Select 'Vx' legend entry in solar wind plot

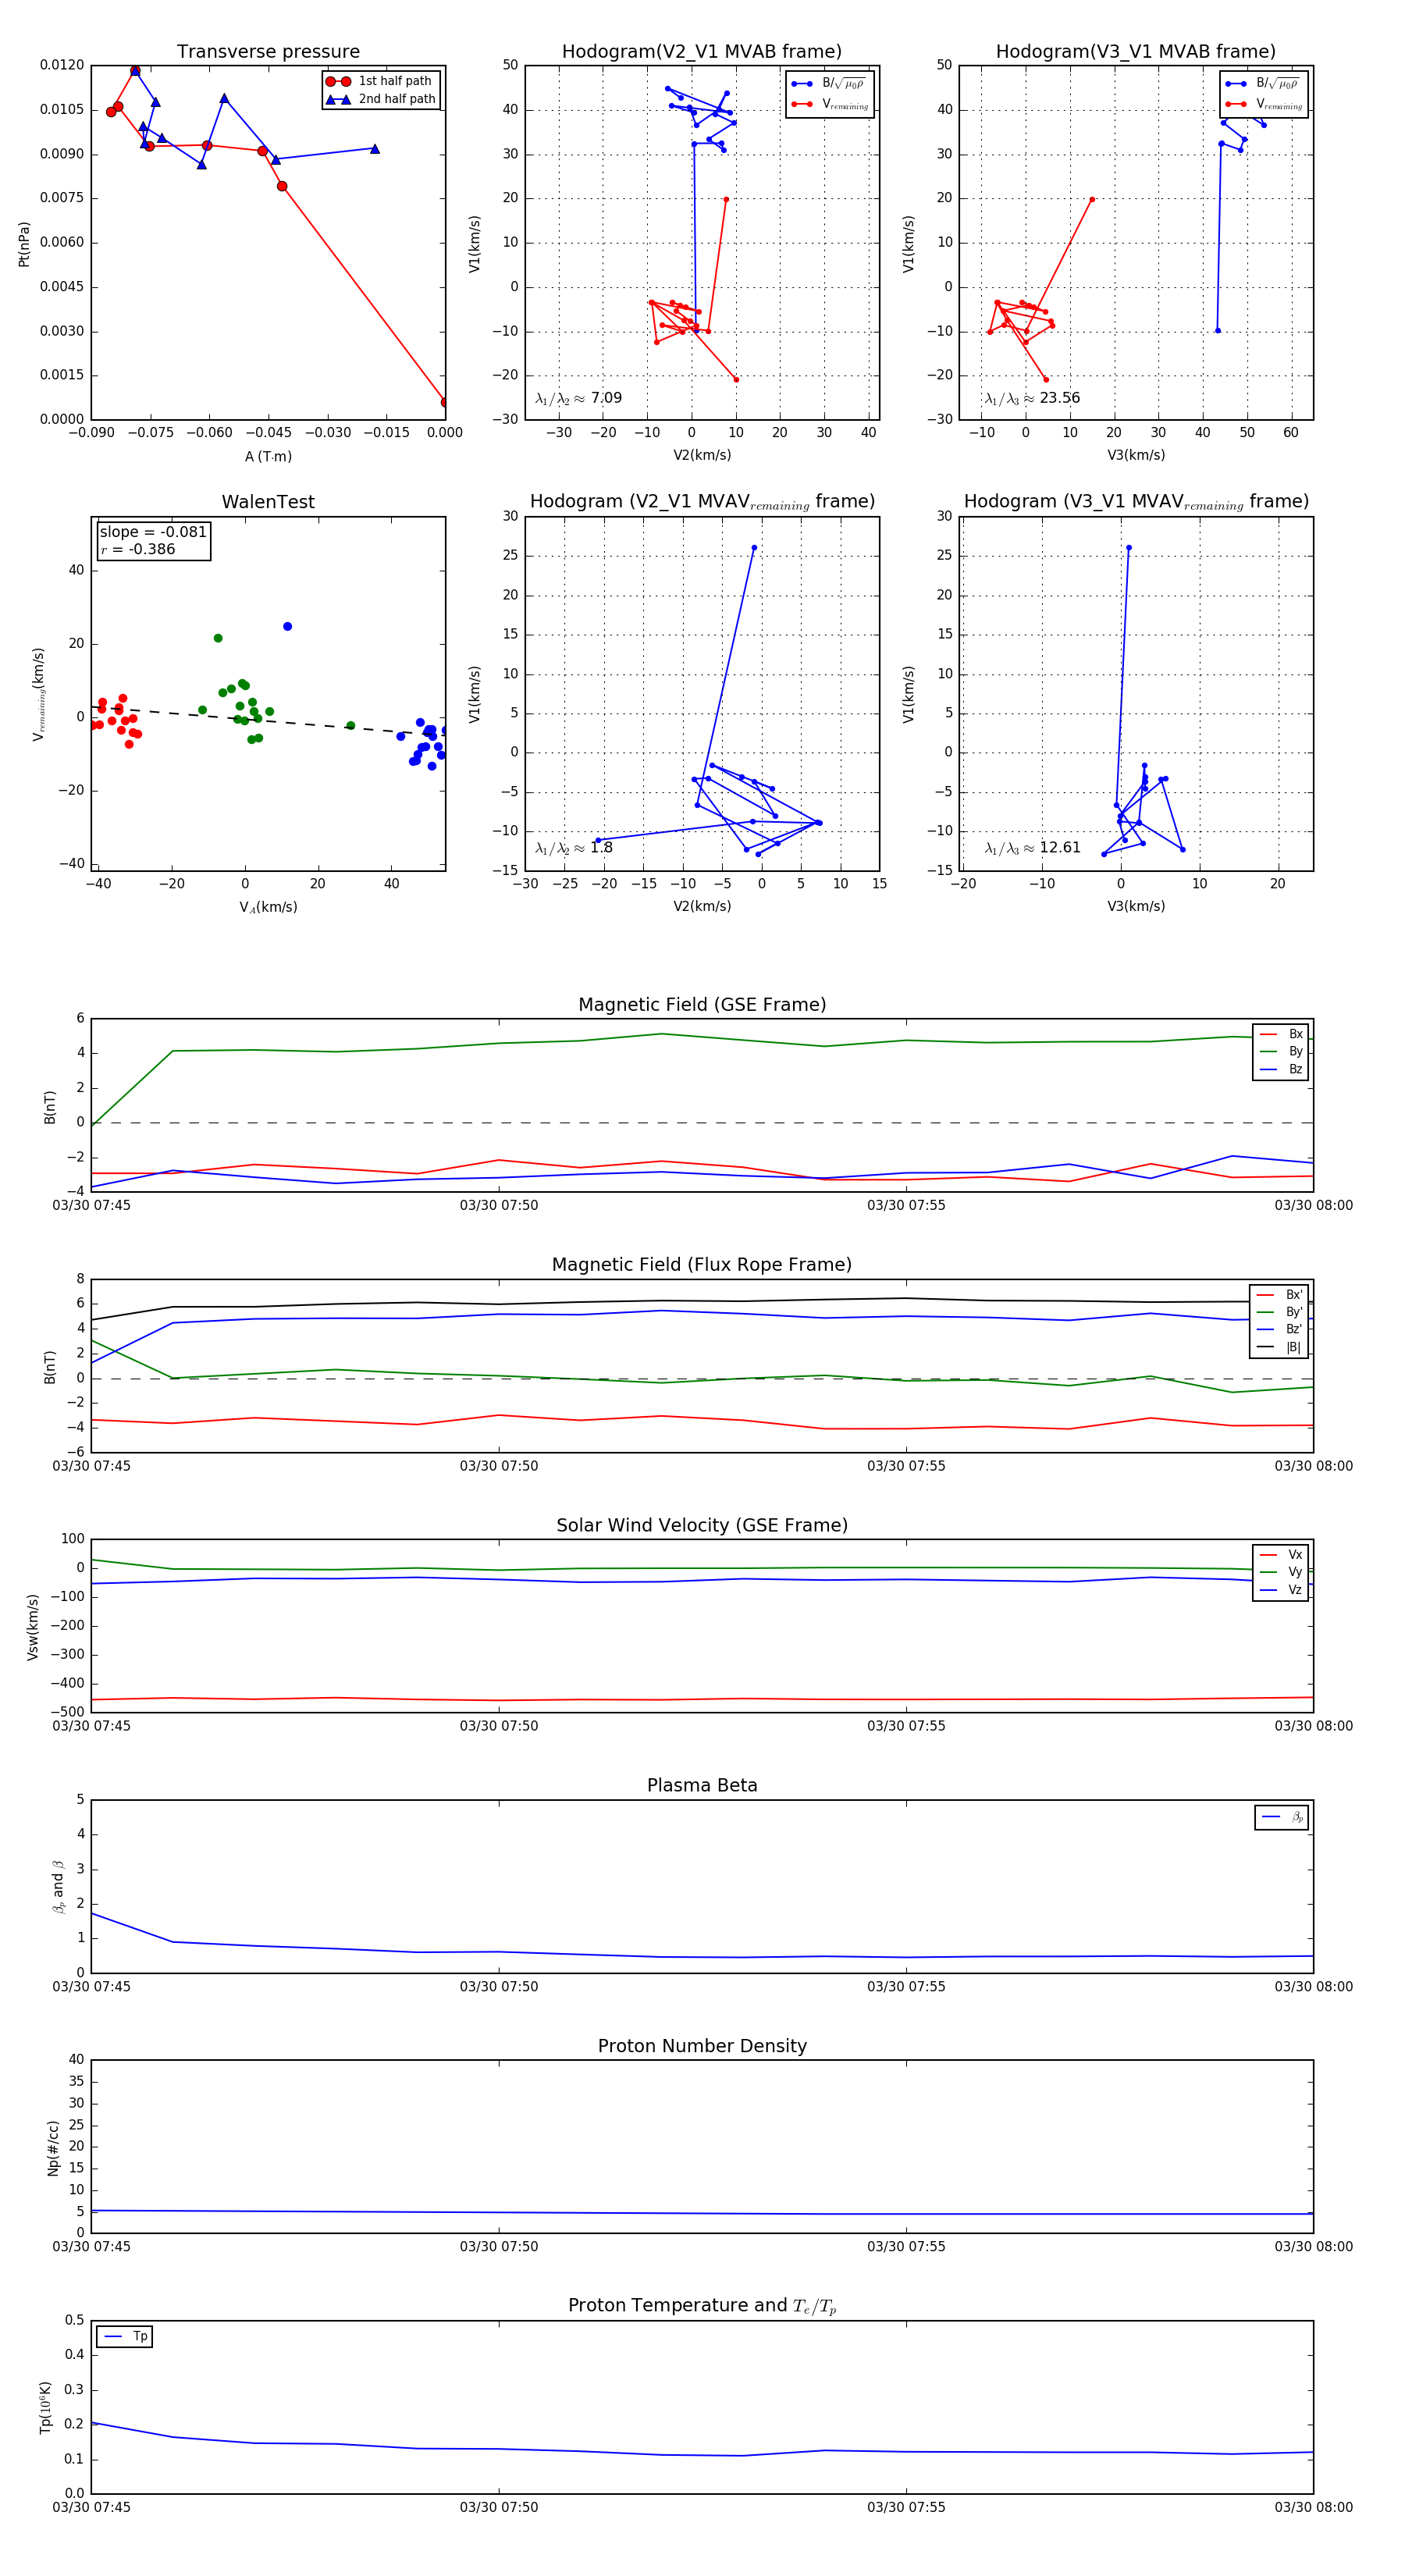[x=1281, y=1555]
